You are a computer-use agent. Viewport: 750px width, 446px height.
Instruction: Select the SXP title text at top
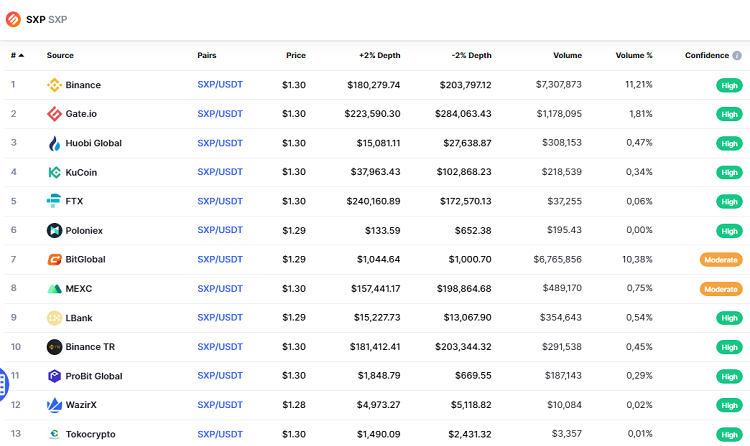click(35, 20)
